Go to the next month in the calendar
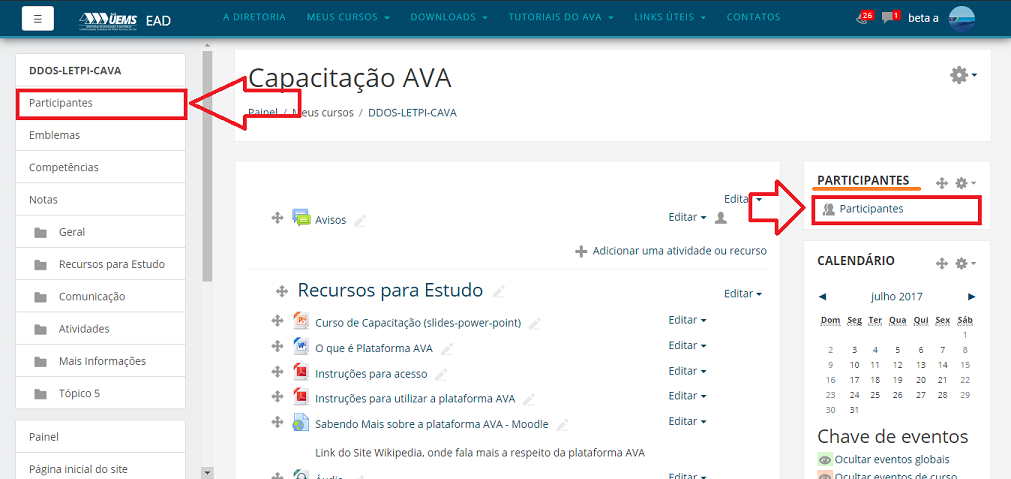The width and height of the screenshot is (1011, 479). 972,297
